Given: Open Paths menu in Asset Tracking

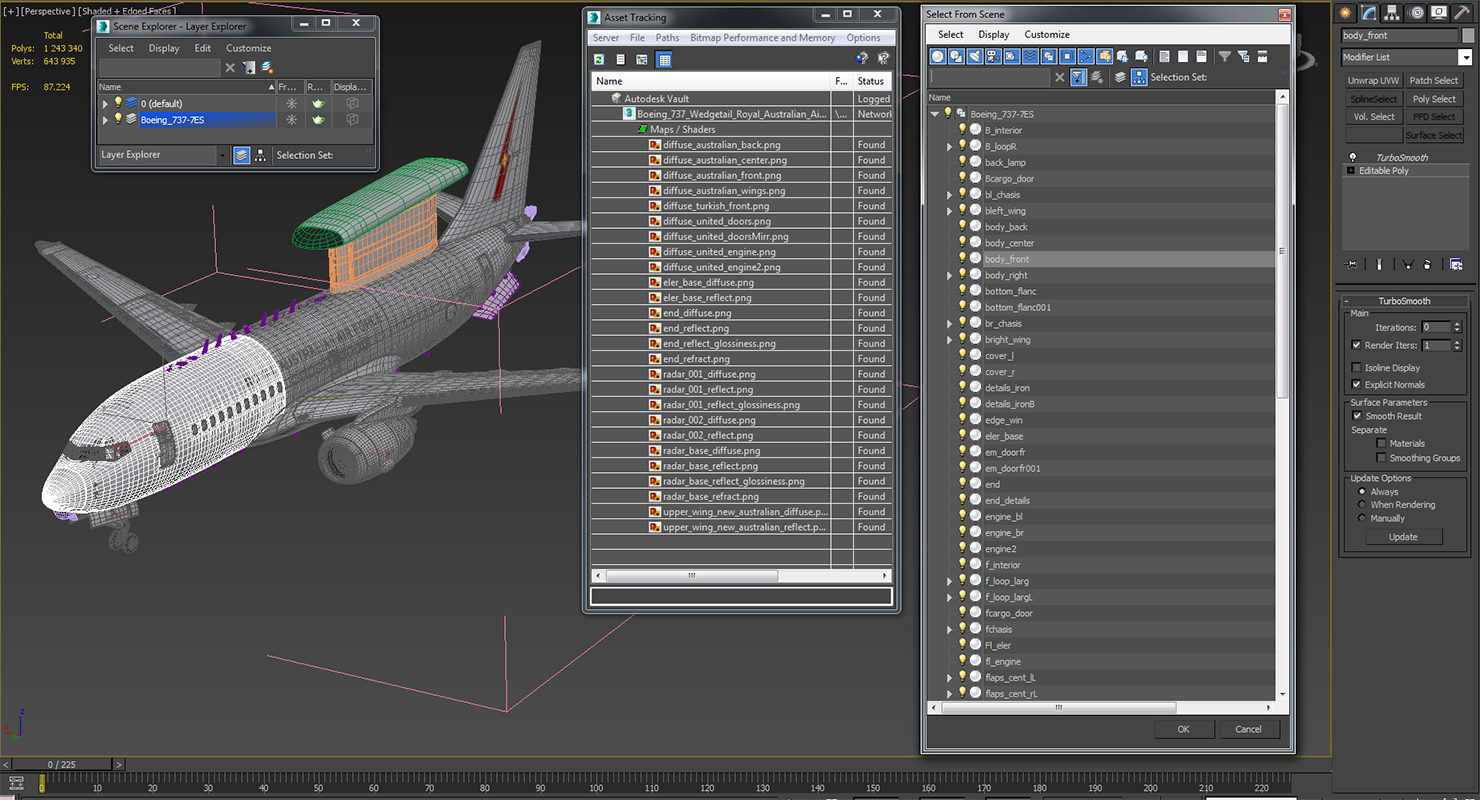Looking at the screenshot, I should pyautogui.click(x=667, y=38).
